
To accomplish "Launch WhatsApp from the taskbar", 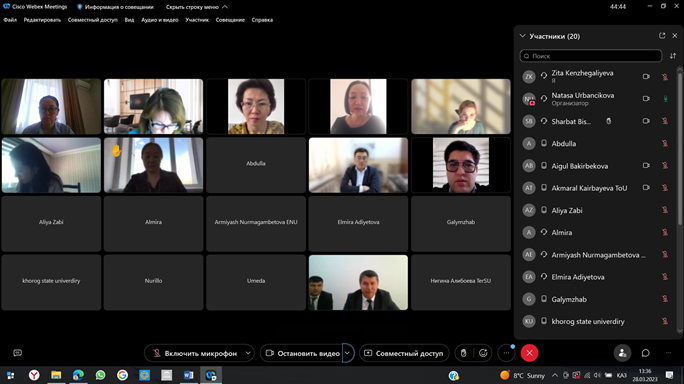I will tap(100, 375).
